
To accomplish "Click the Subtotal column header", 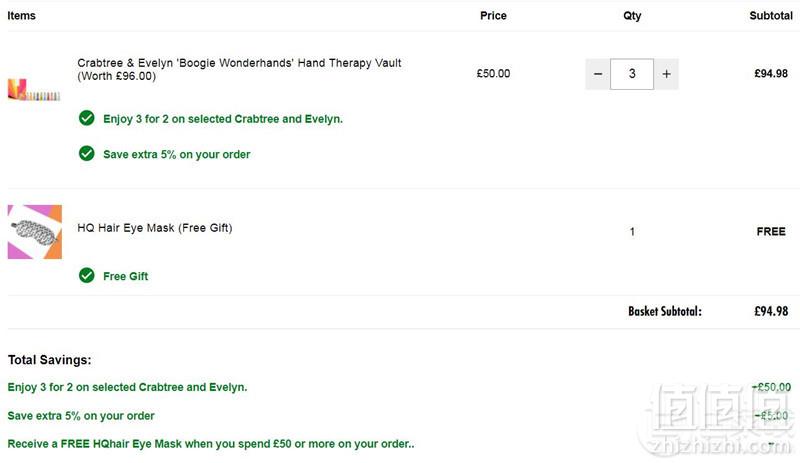I will (771, 16).
